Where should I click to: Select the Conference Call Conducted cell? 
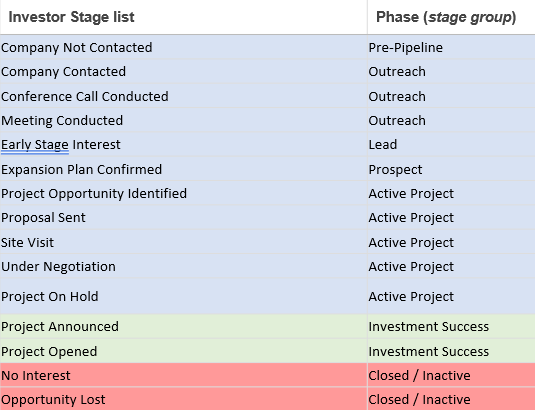point(184,96)
